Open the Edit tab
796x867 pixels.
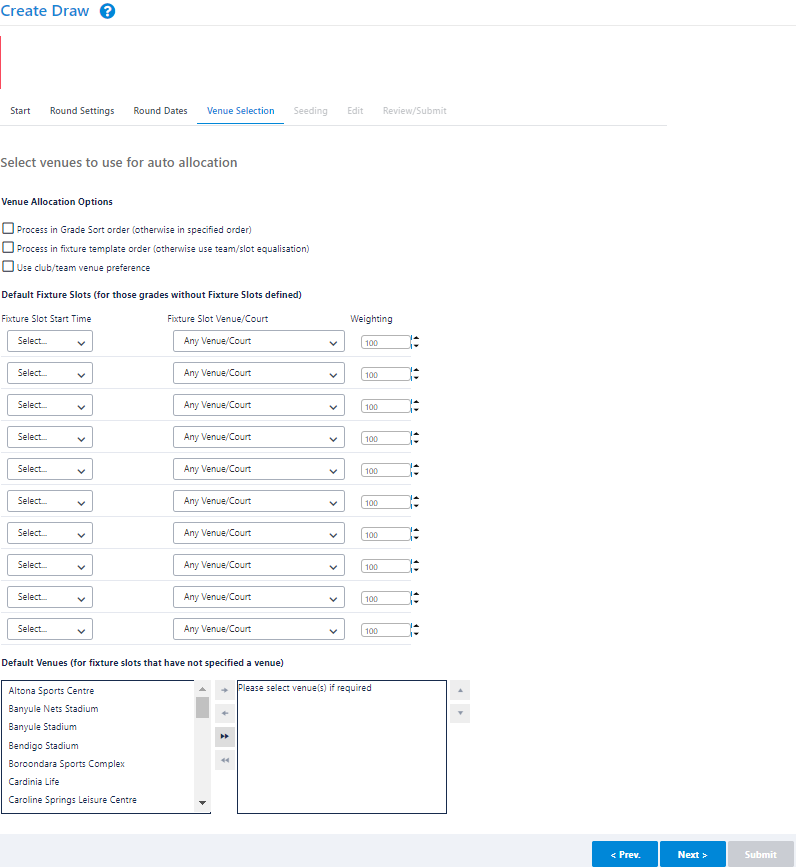(355, 111)
